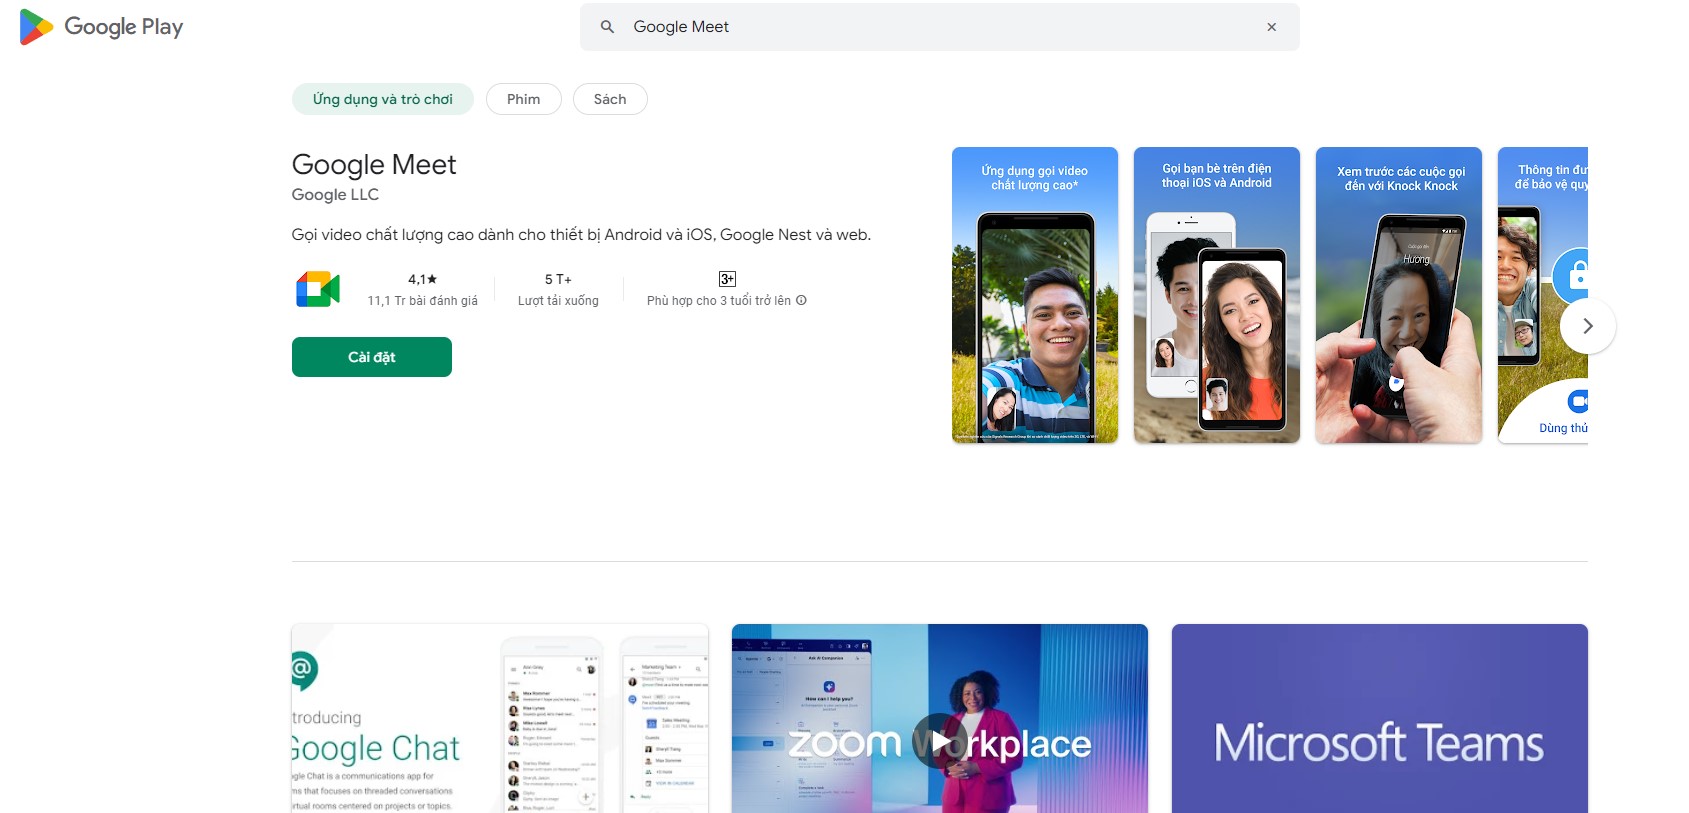Switch to the Phim filter
This screenshot has height=813, width=1689.
pos(523,99)
